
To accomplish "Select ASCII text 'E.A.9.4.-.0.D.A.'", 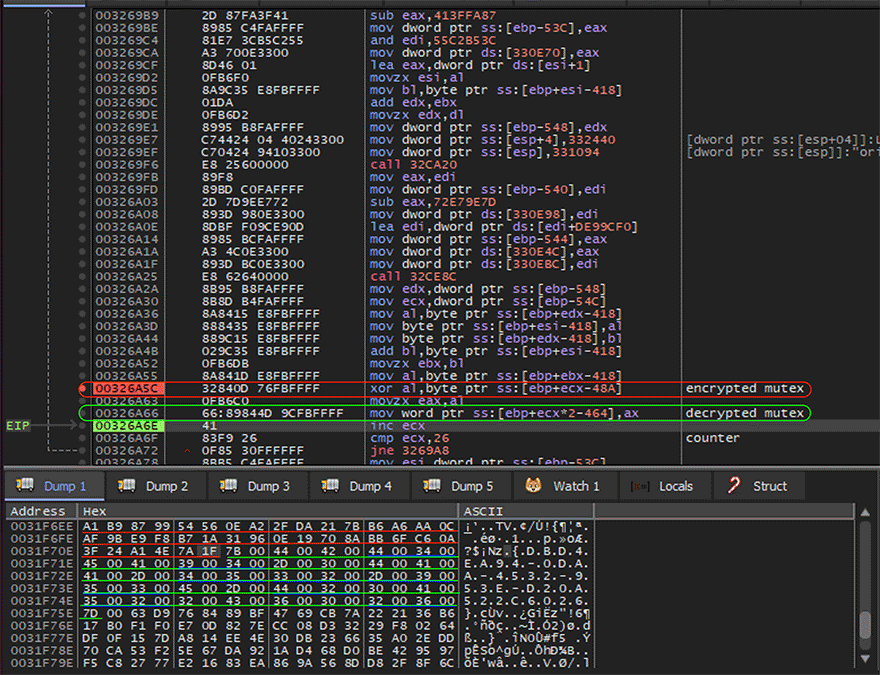I will click(526, 563).
